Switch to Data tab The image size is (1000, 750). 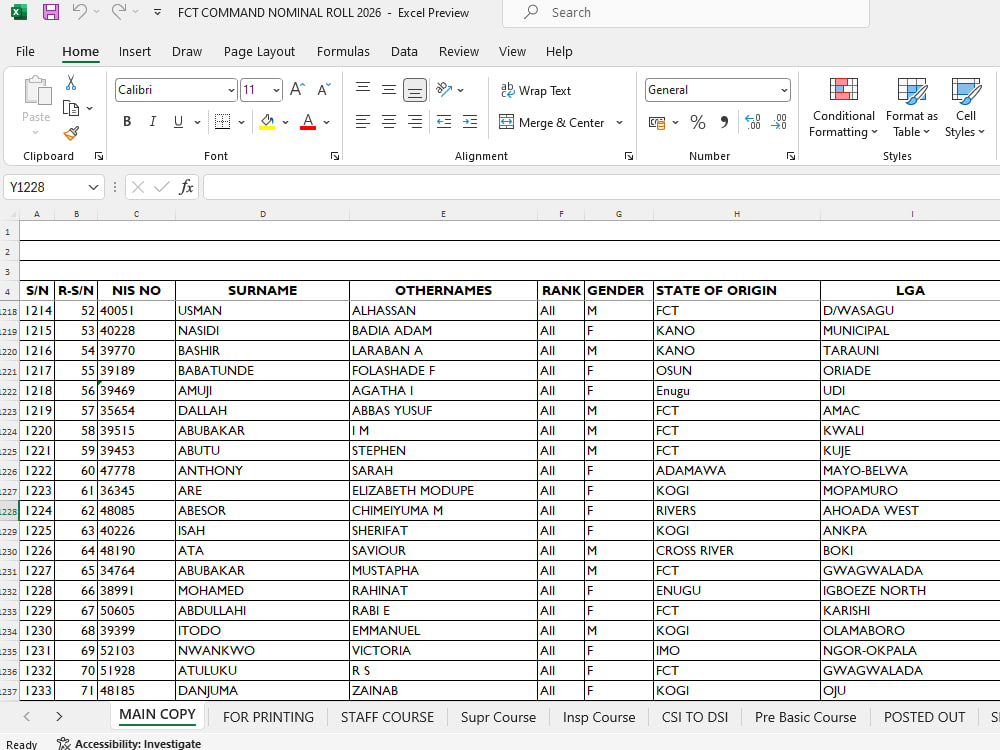(x=404, y=52)
